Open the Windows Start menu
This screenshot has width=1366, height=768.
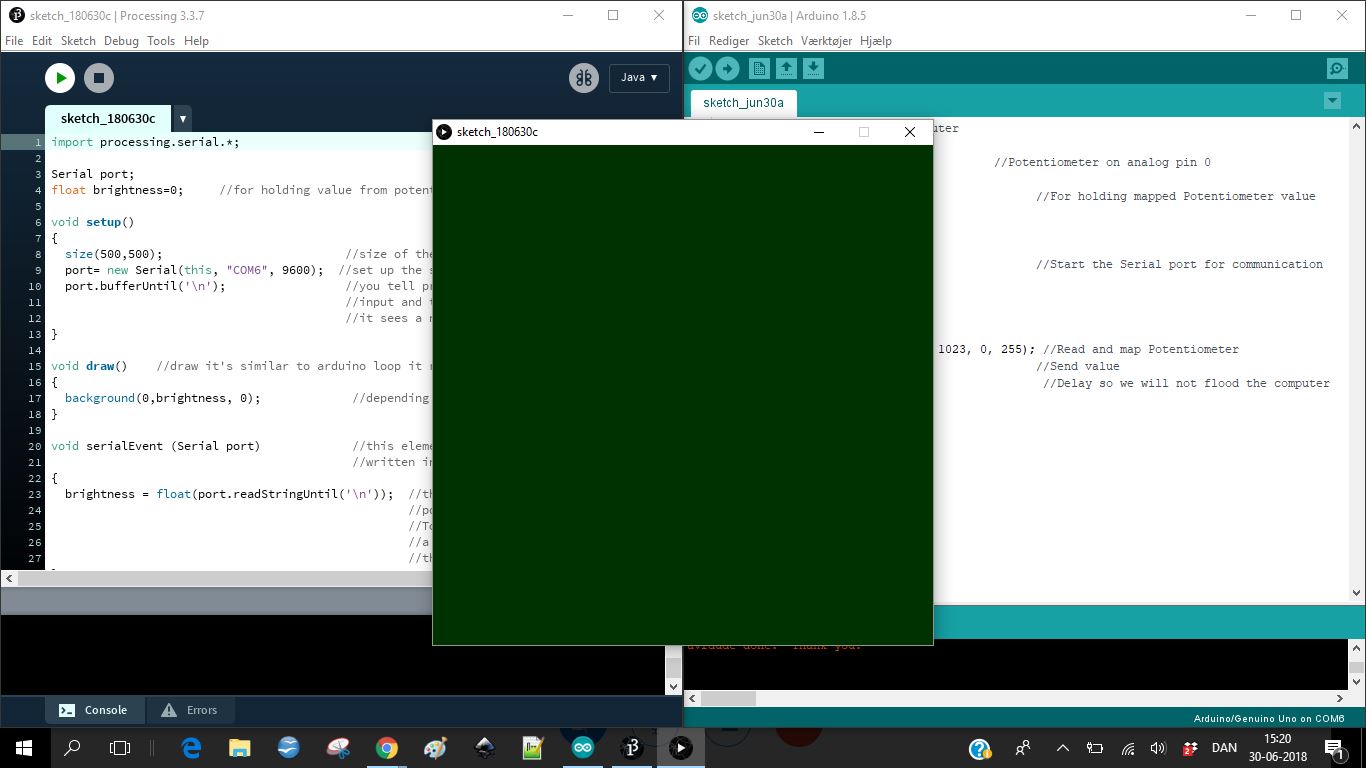click(24, 747)
